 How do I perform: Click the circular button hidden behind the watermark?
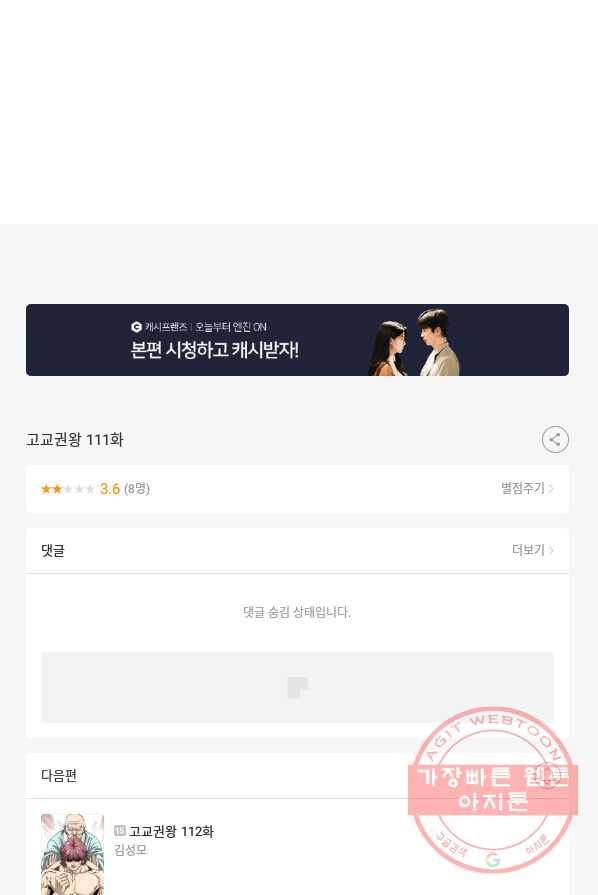tap(547, 775)
